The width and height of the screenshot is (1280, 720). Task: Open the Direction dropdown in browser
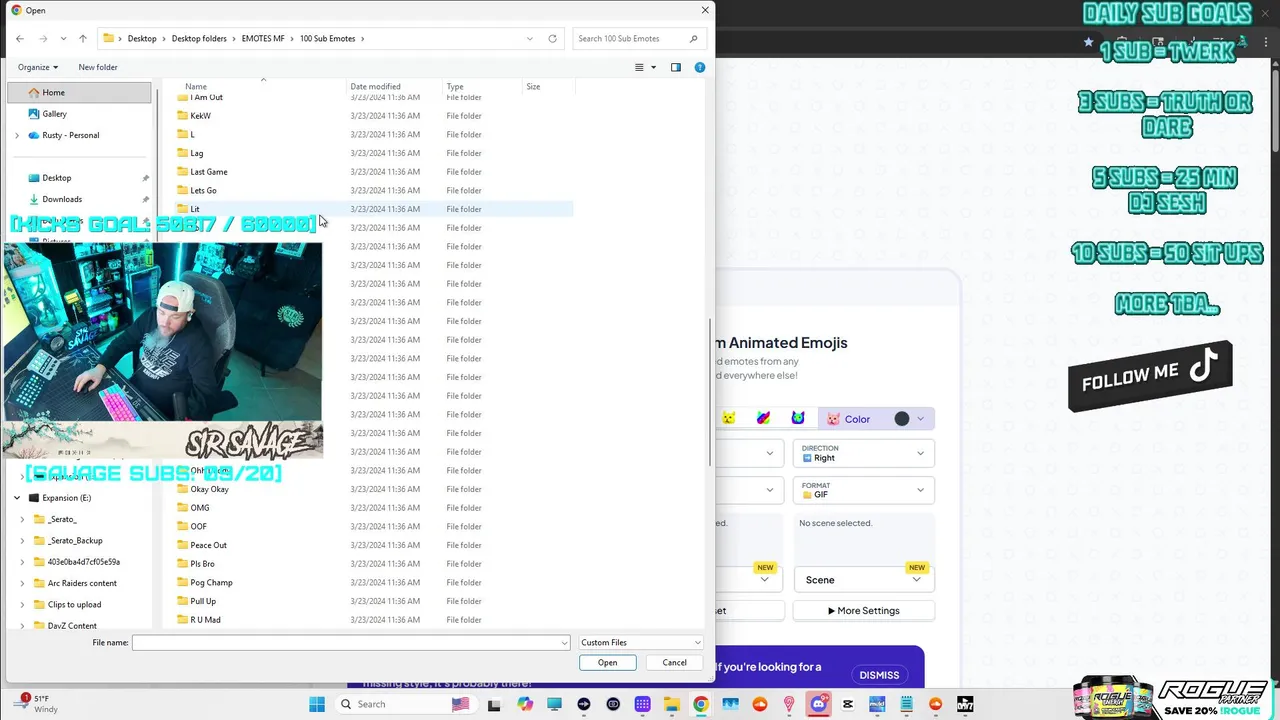click(864, 453)
